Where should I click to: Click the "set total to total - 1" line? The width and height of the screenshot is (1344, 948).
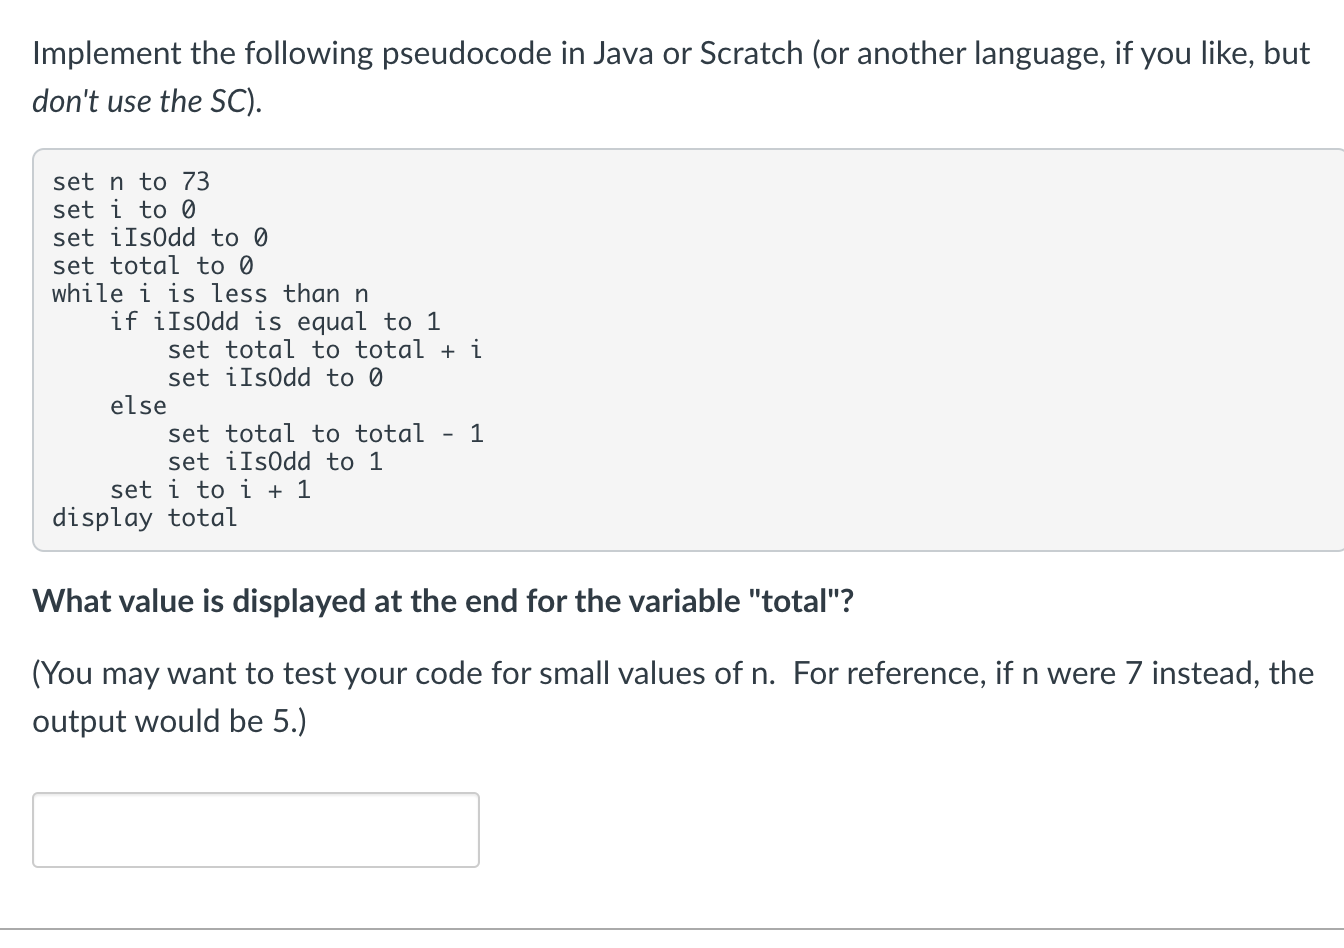[x=325, y=434]
